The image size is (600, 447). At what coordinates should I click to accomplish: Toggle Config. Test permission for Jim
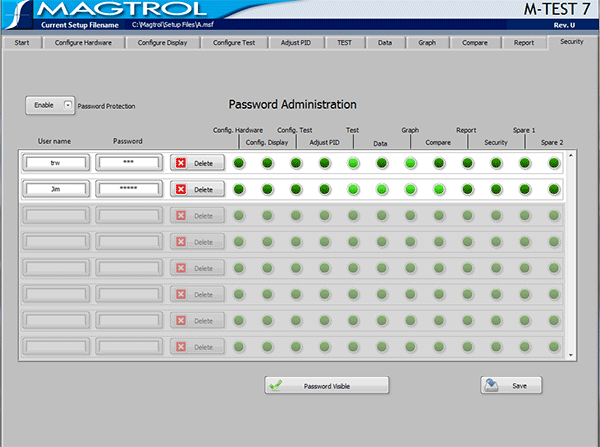tap(296, 189)
